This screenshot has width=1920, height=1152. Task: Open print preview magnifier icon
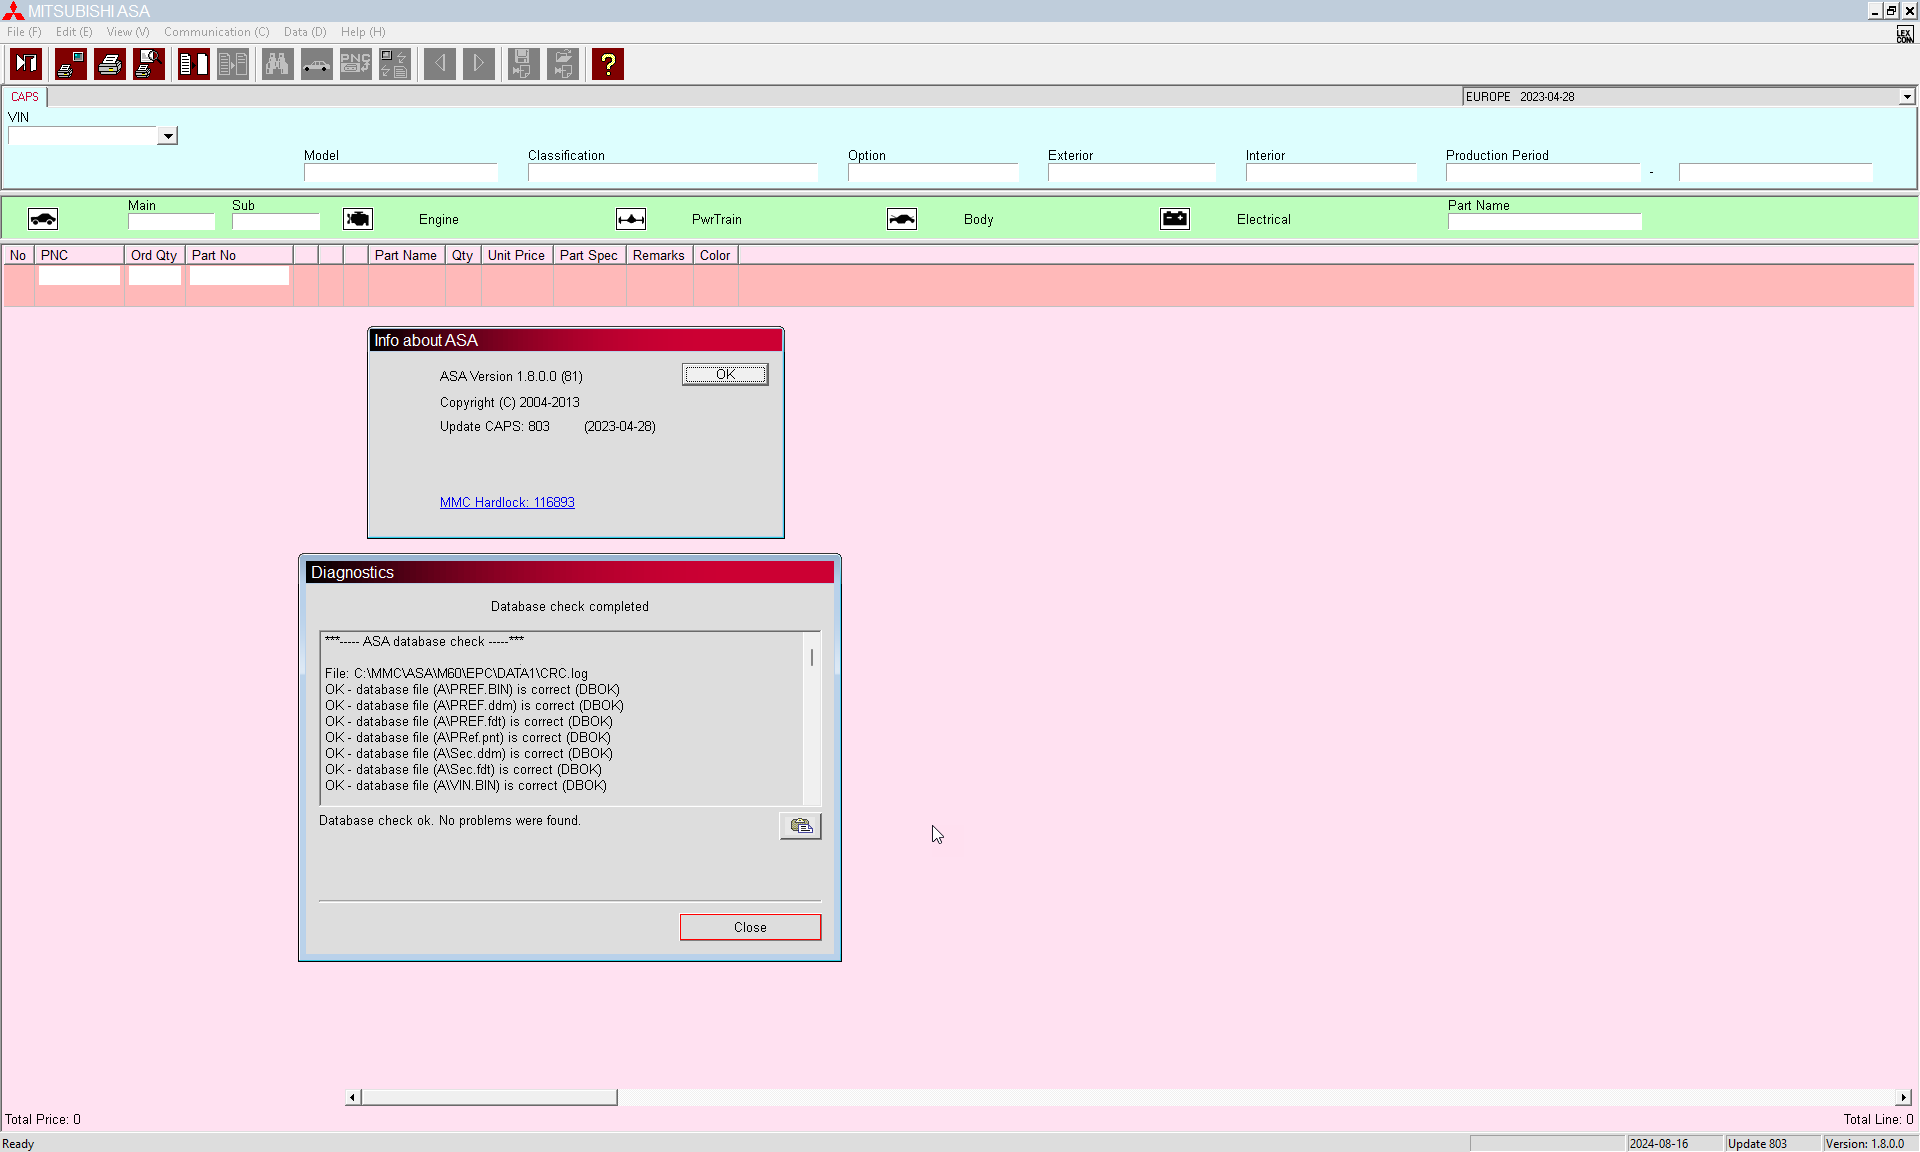pyautogui.click(x=149, y=64)
